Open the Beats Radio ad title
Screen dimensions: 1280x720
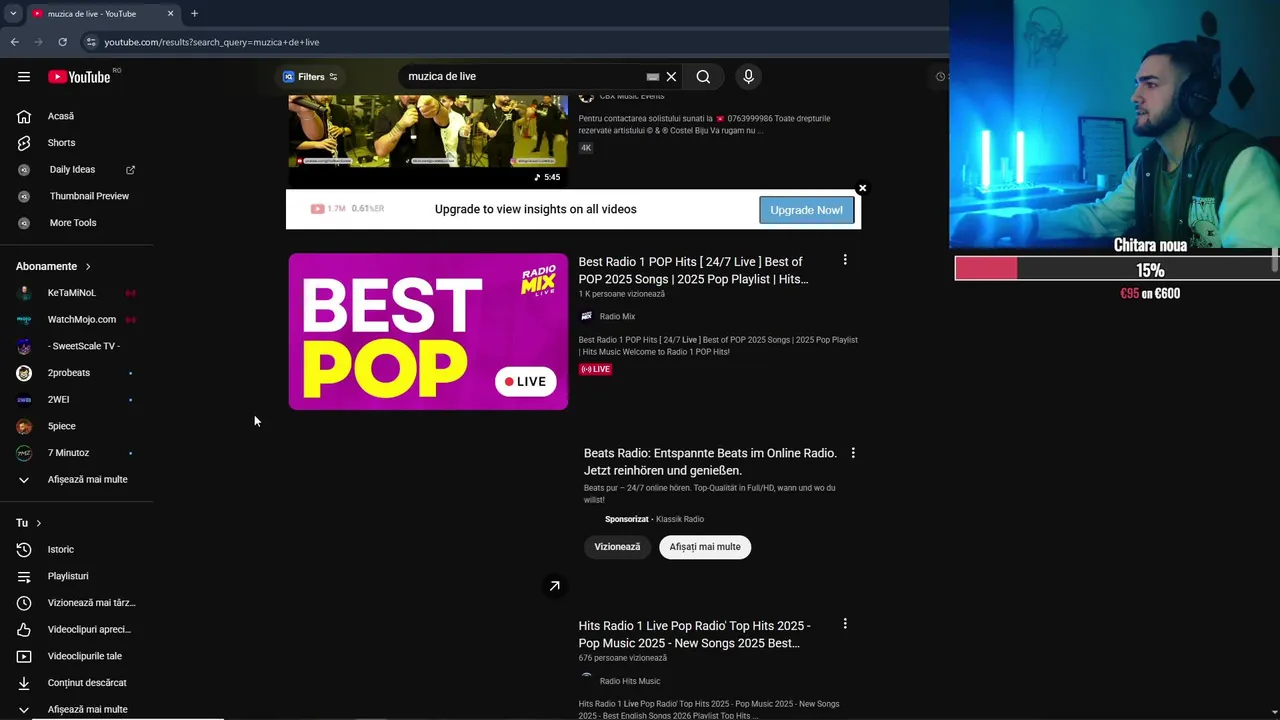[710, 462]
